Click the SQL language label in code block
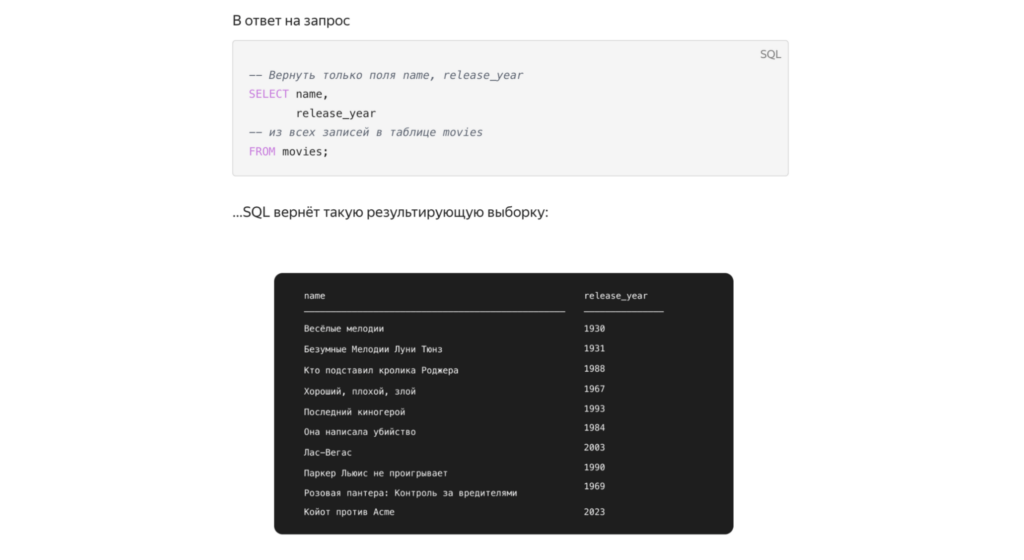The height and width of the screenshot is (560, 1024). click(770, 54)
